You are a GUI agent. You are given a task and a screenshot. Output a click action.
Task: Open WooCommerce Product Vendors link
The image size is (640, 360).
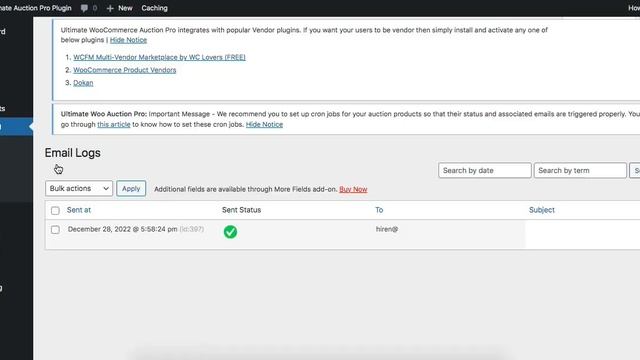click(x=124, y=70)
